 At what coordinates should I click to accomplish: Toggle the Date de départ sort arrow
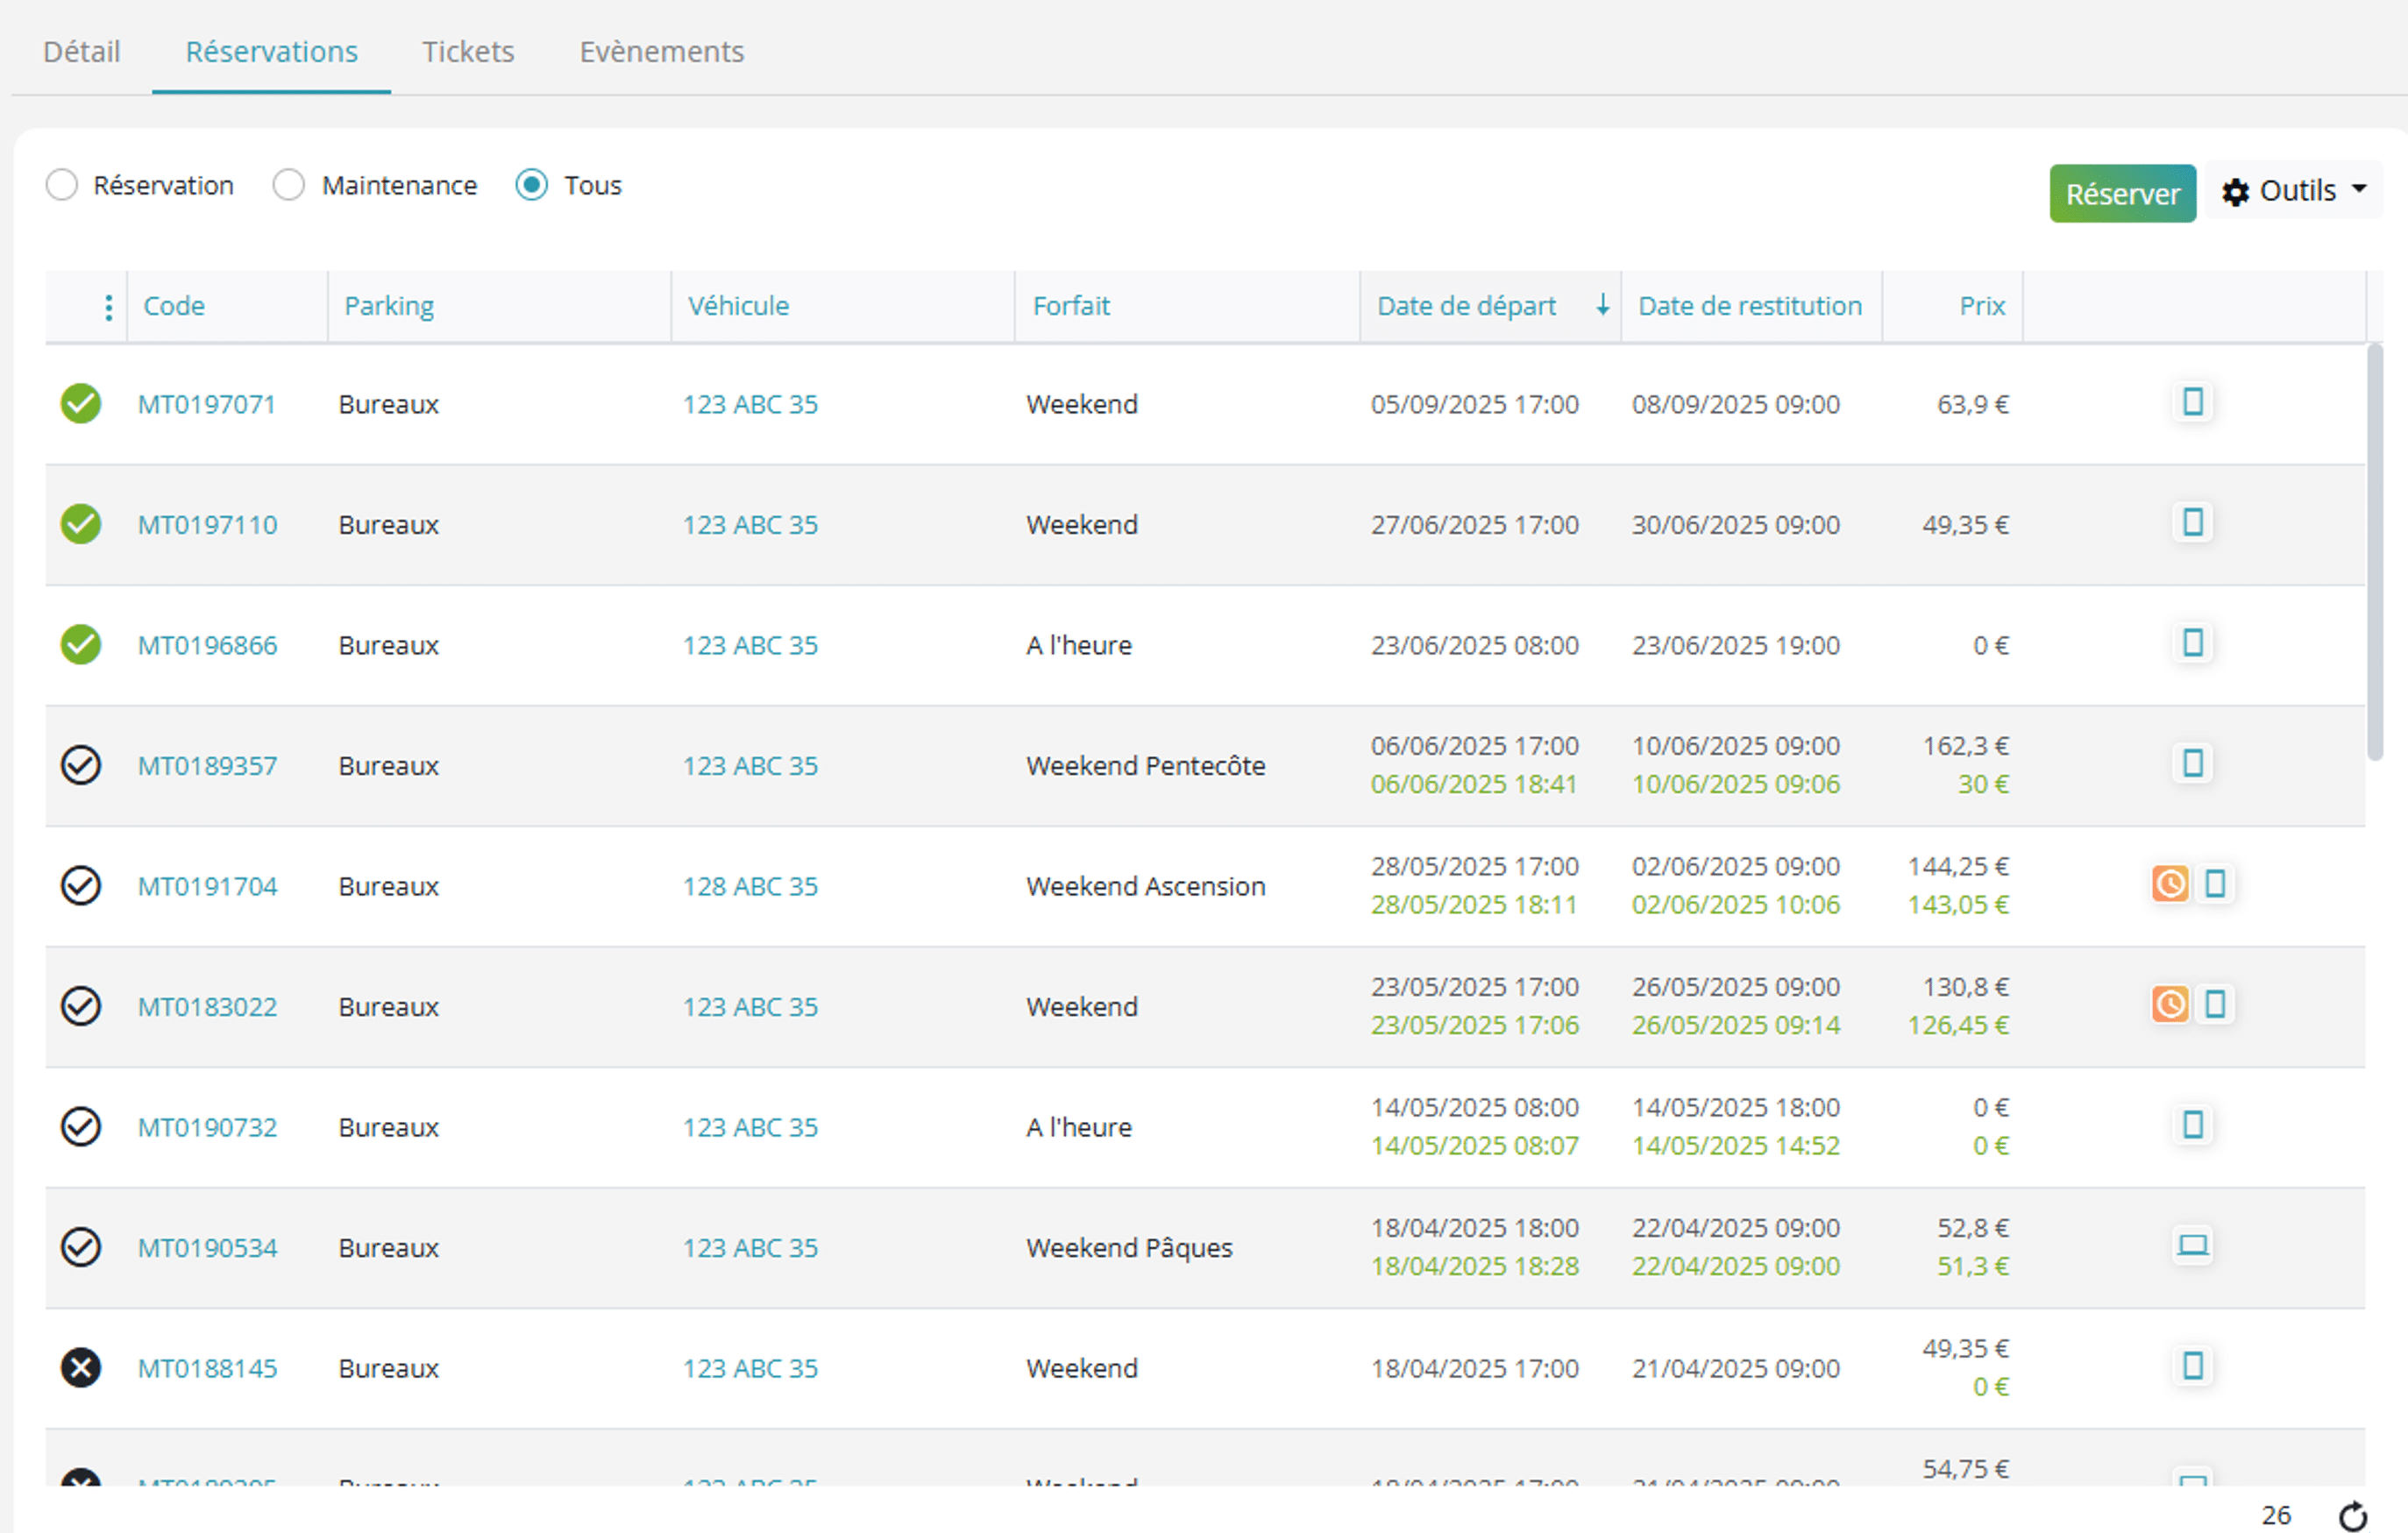(1602, 305)
